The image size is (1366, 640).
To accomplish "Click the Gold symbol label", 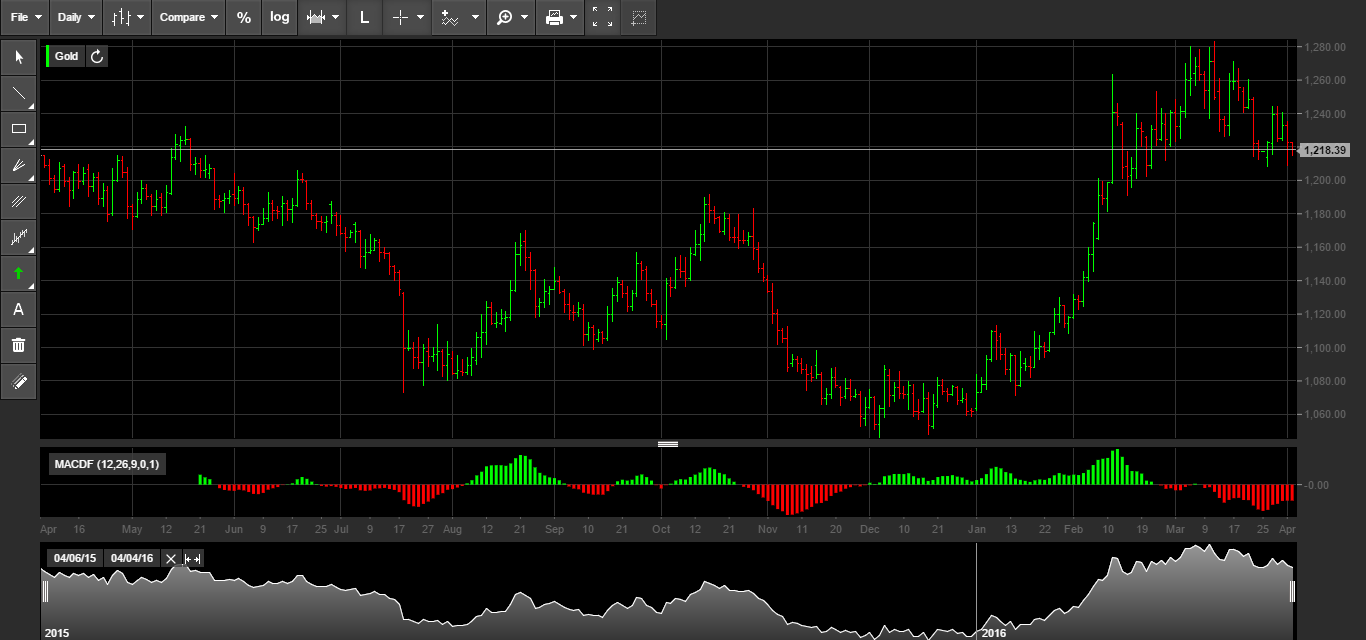I will point(66,56).
